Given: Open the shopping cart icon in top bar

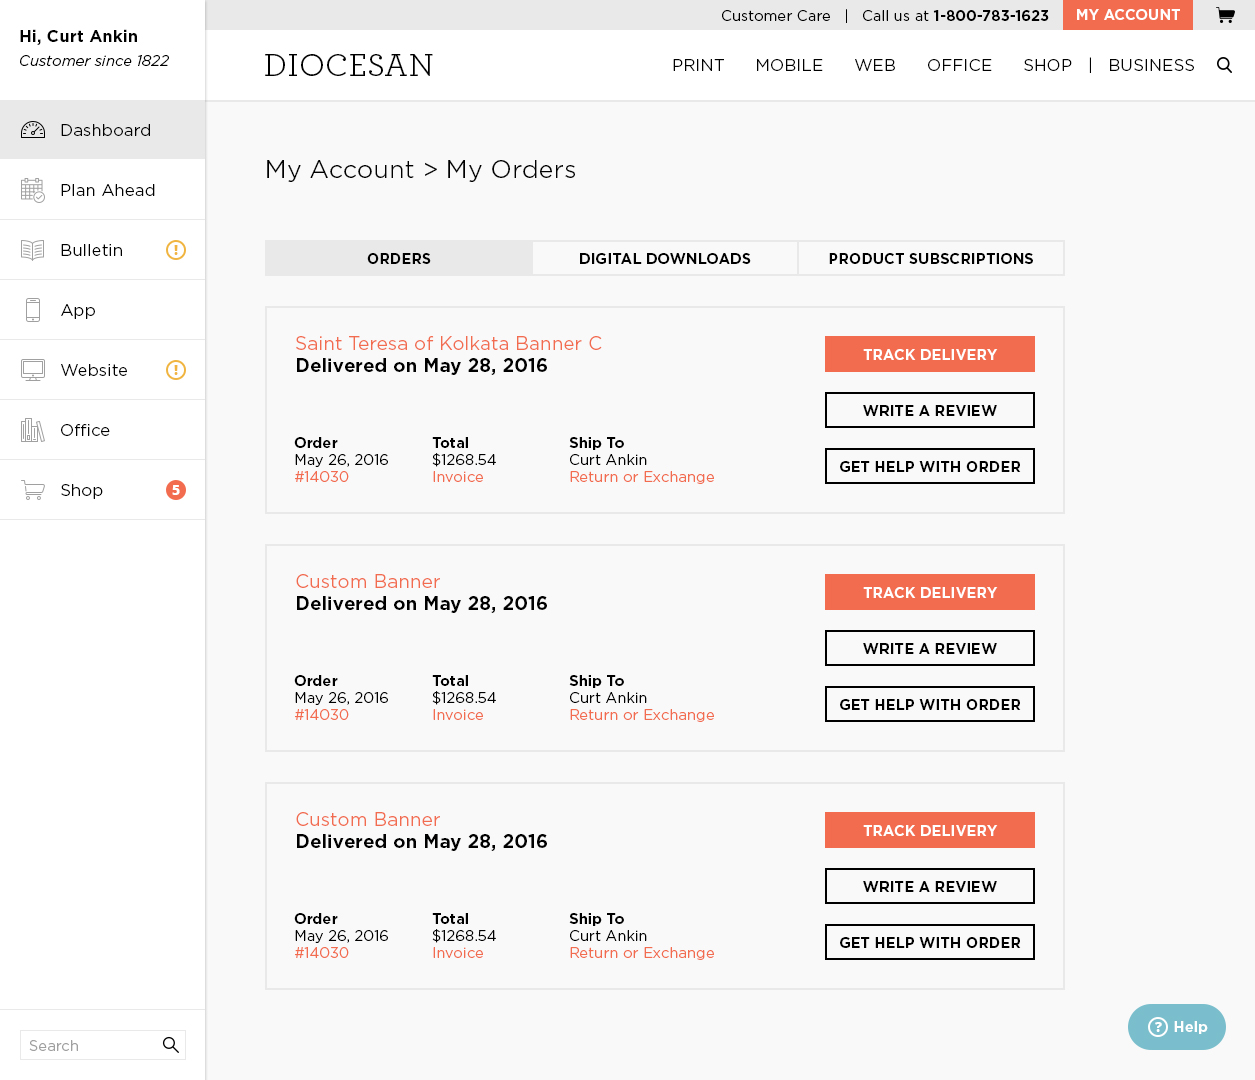Looking at the screenshot, I should [x=1225, y=15].
